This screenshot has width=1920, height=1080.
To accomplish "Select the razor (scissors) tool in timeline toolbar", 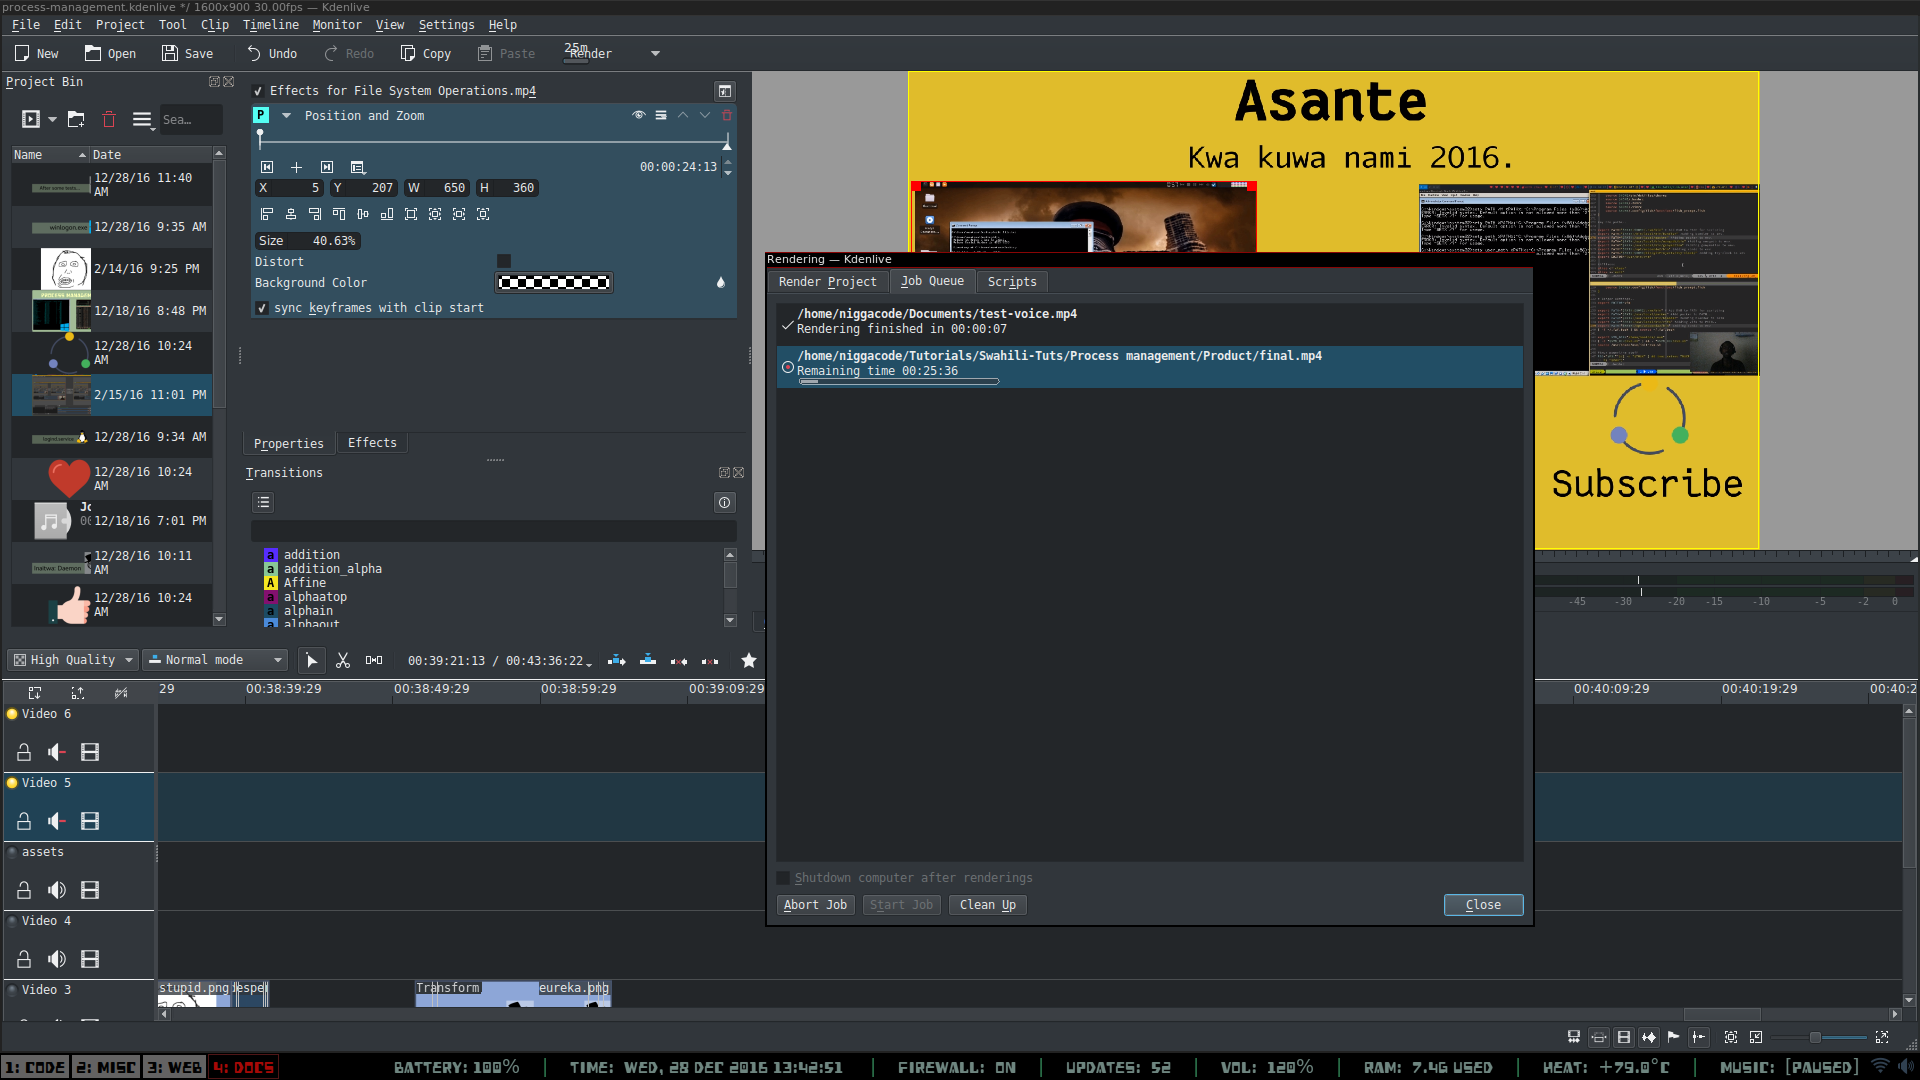I will [343, 660].
